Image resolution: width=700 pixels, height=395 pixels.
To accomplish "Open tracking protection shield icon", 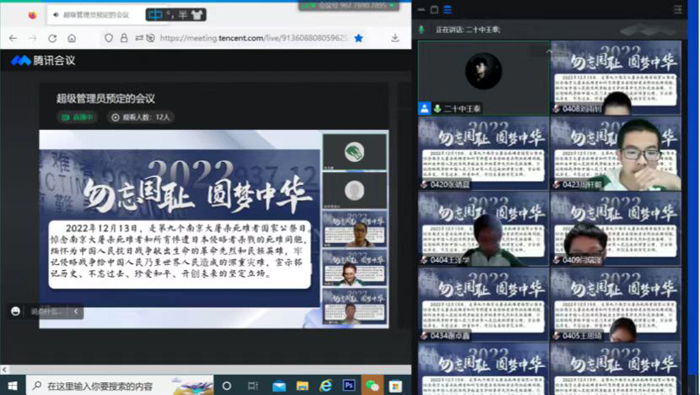I will 108,38.
